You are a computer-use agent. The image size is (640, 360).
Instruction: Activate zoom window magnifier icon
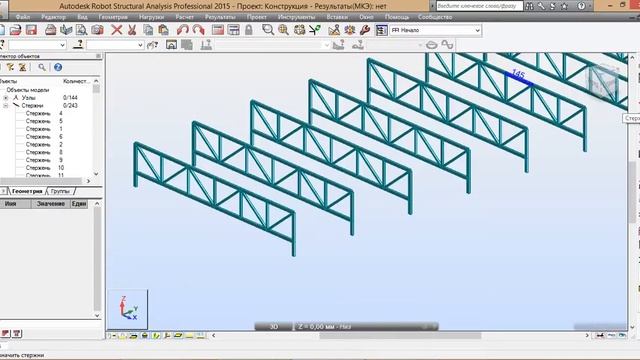coord(268,30)
